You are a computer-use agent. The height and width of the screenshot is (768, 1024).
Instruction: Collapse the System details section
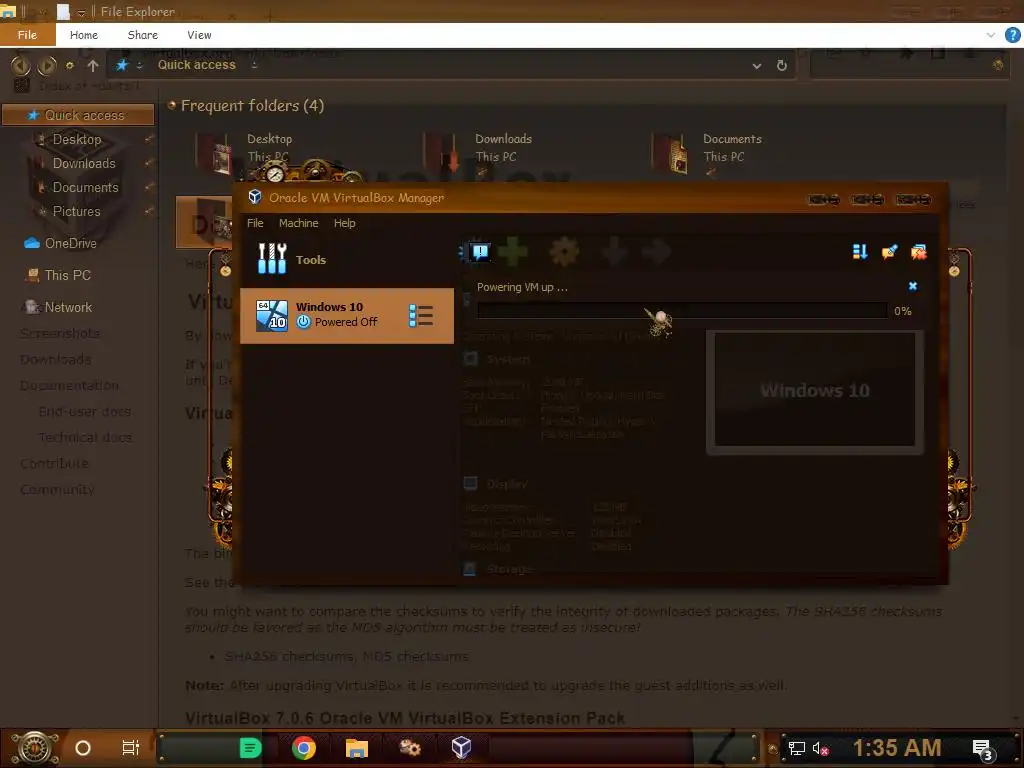[x=470, y=359]
